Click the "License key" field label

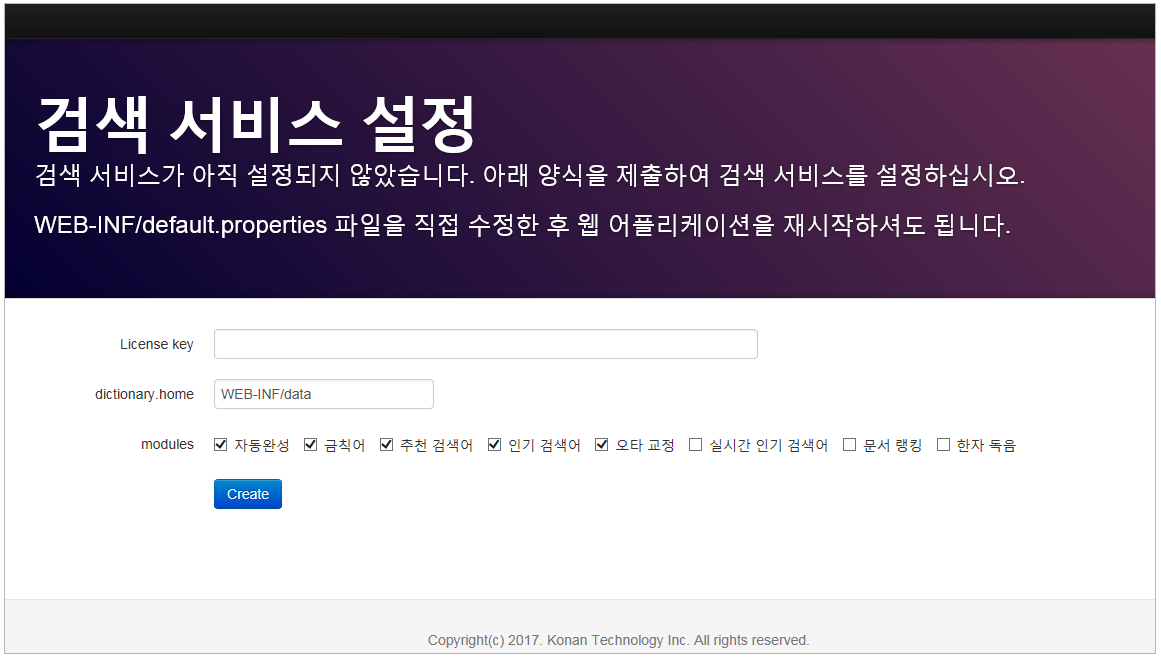click(x=157, y=344)
